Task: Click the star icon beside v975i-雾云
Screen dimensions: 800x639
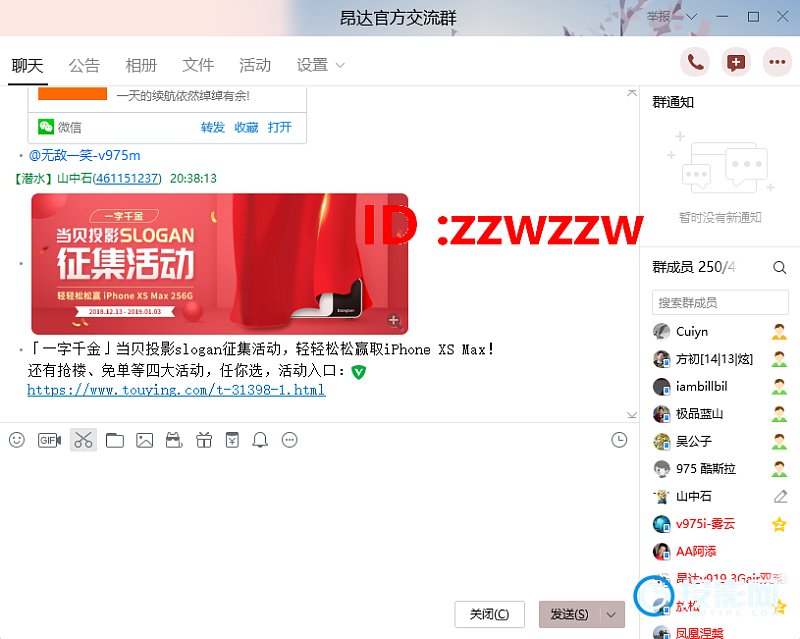Action: 779,524
